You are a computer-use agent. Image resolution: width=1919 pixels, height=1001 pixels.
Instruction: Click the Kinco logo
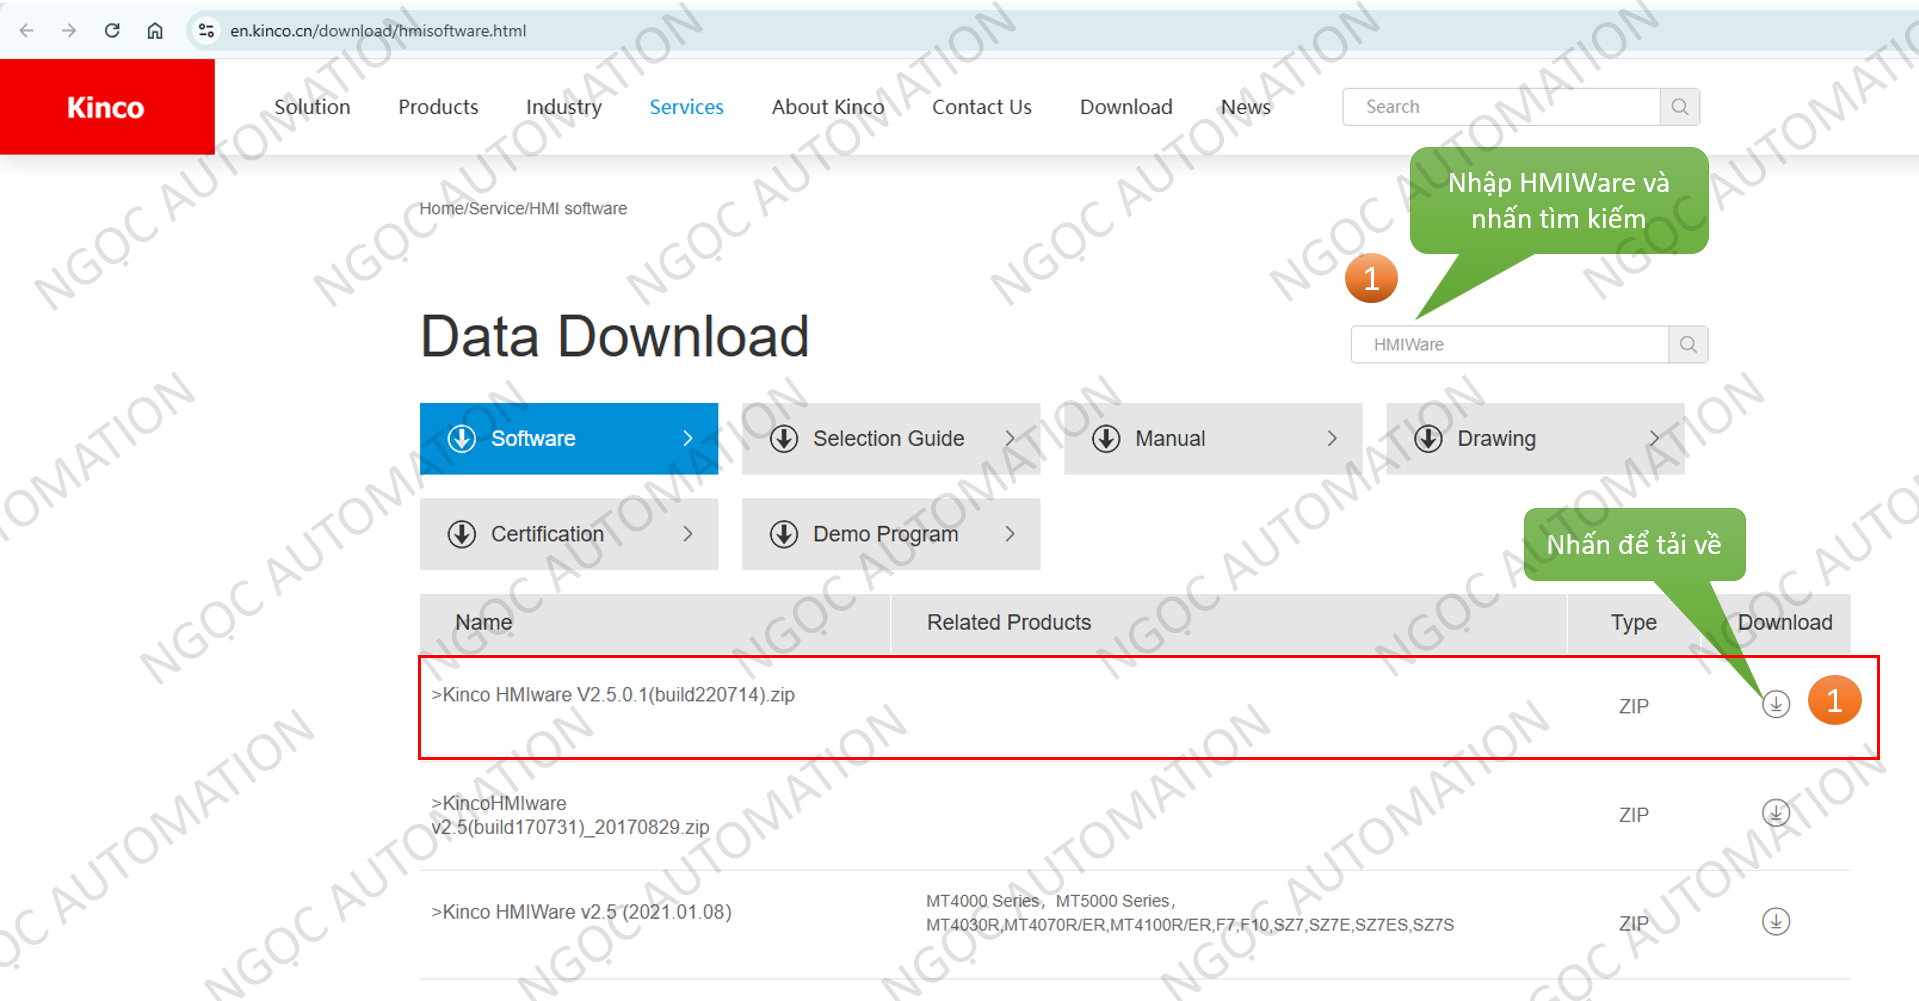pyautogui.click(x=106, y=107)
